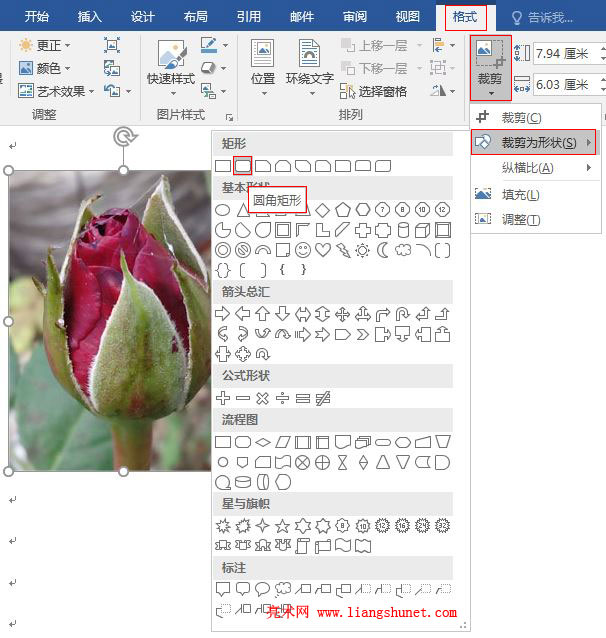
Task: Choose the 32-point star shape
Action: coord(442,526)
